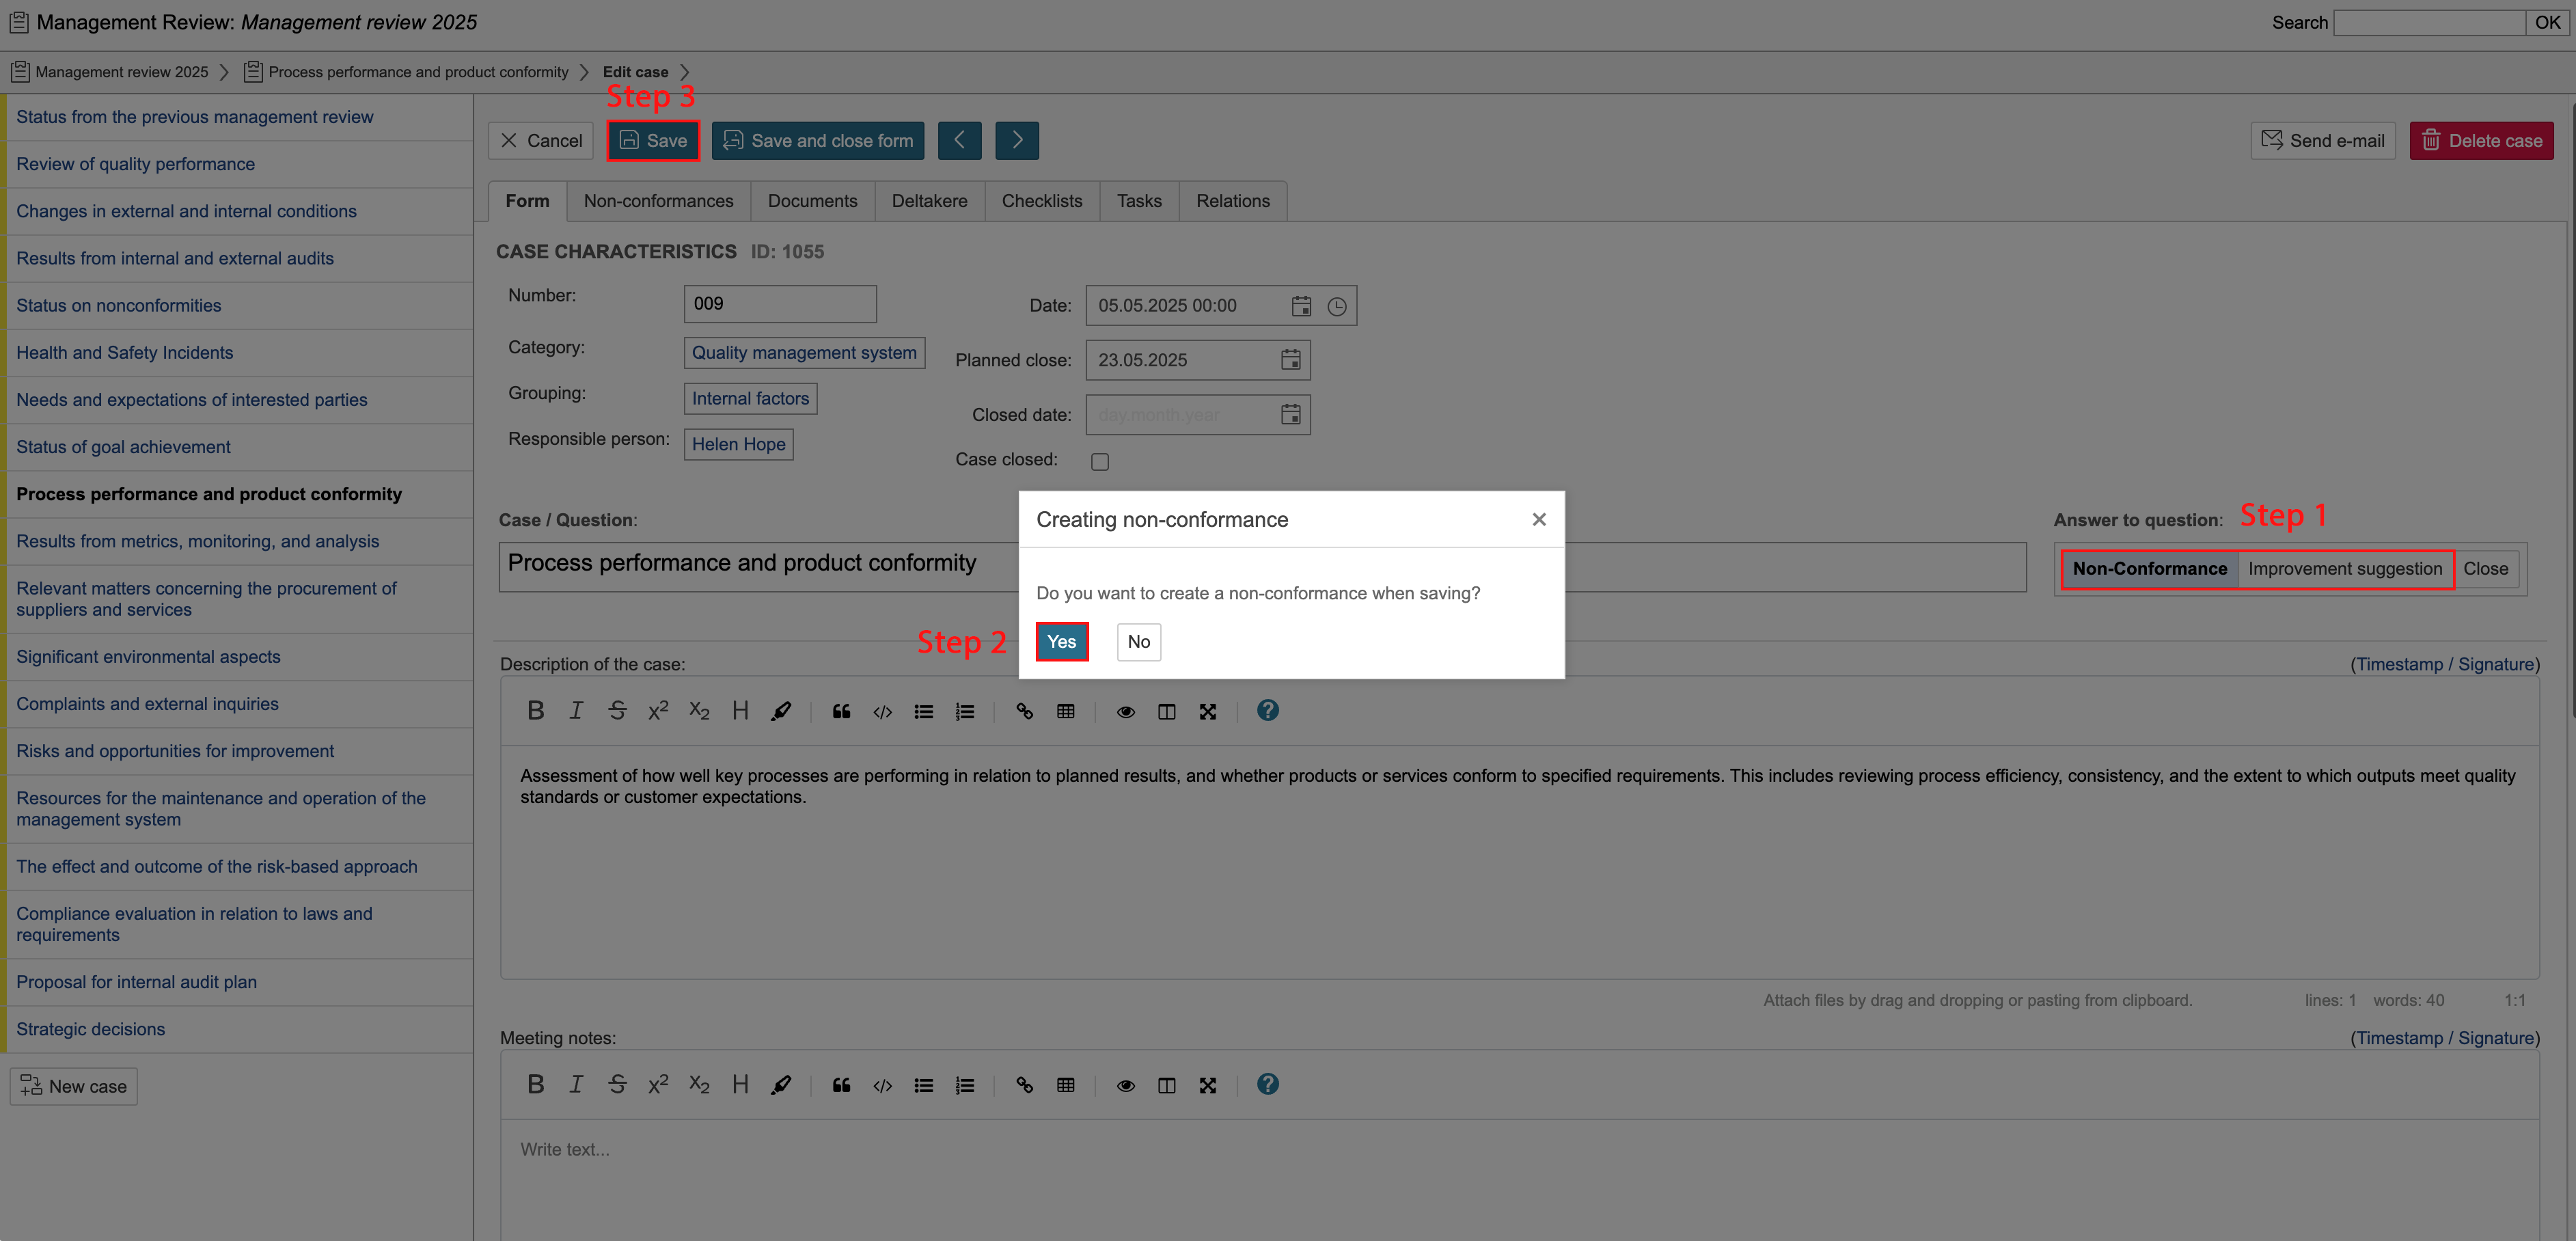
Task: Go to previous case arrow button
Action: pyautogui.click(x=959, y=141)
